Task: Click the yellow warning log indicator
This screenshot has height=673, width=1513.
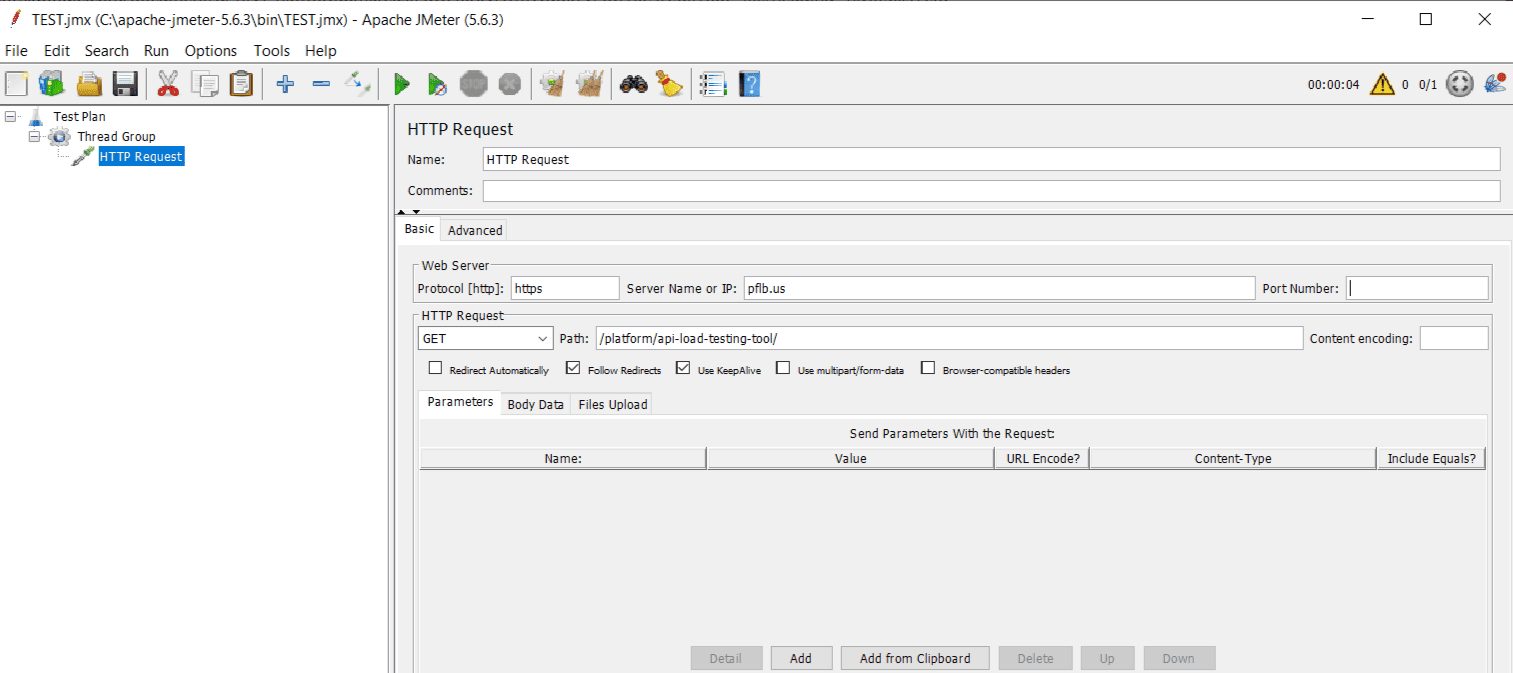Action: (x=1382, y=84)
